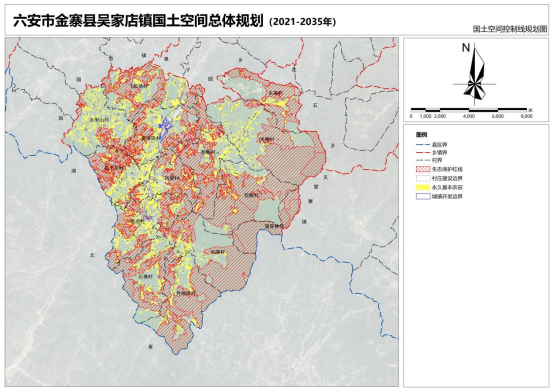The height and width of the screenshot is (391, 554).
Task: Select the blue dashed 县区界 legend line
Action: point(423,145)
